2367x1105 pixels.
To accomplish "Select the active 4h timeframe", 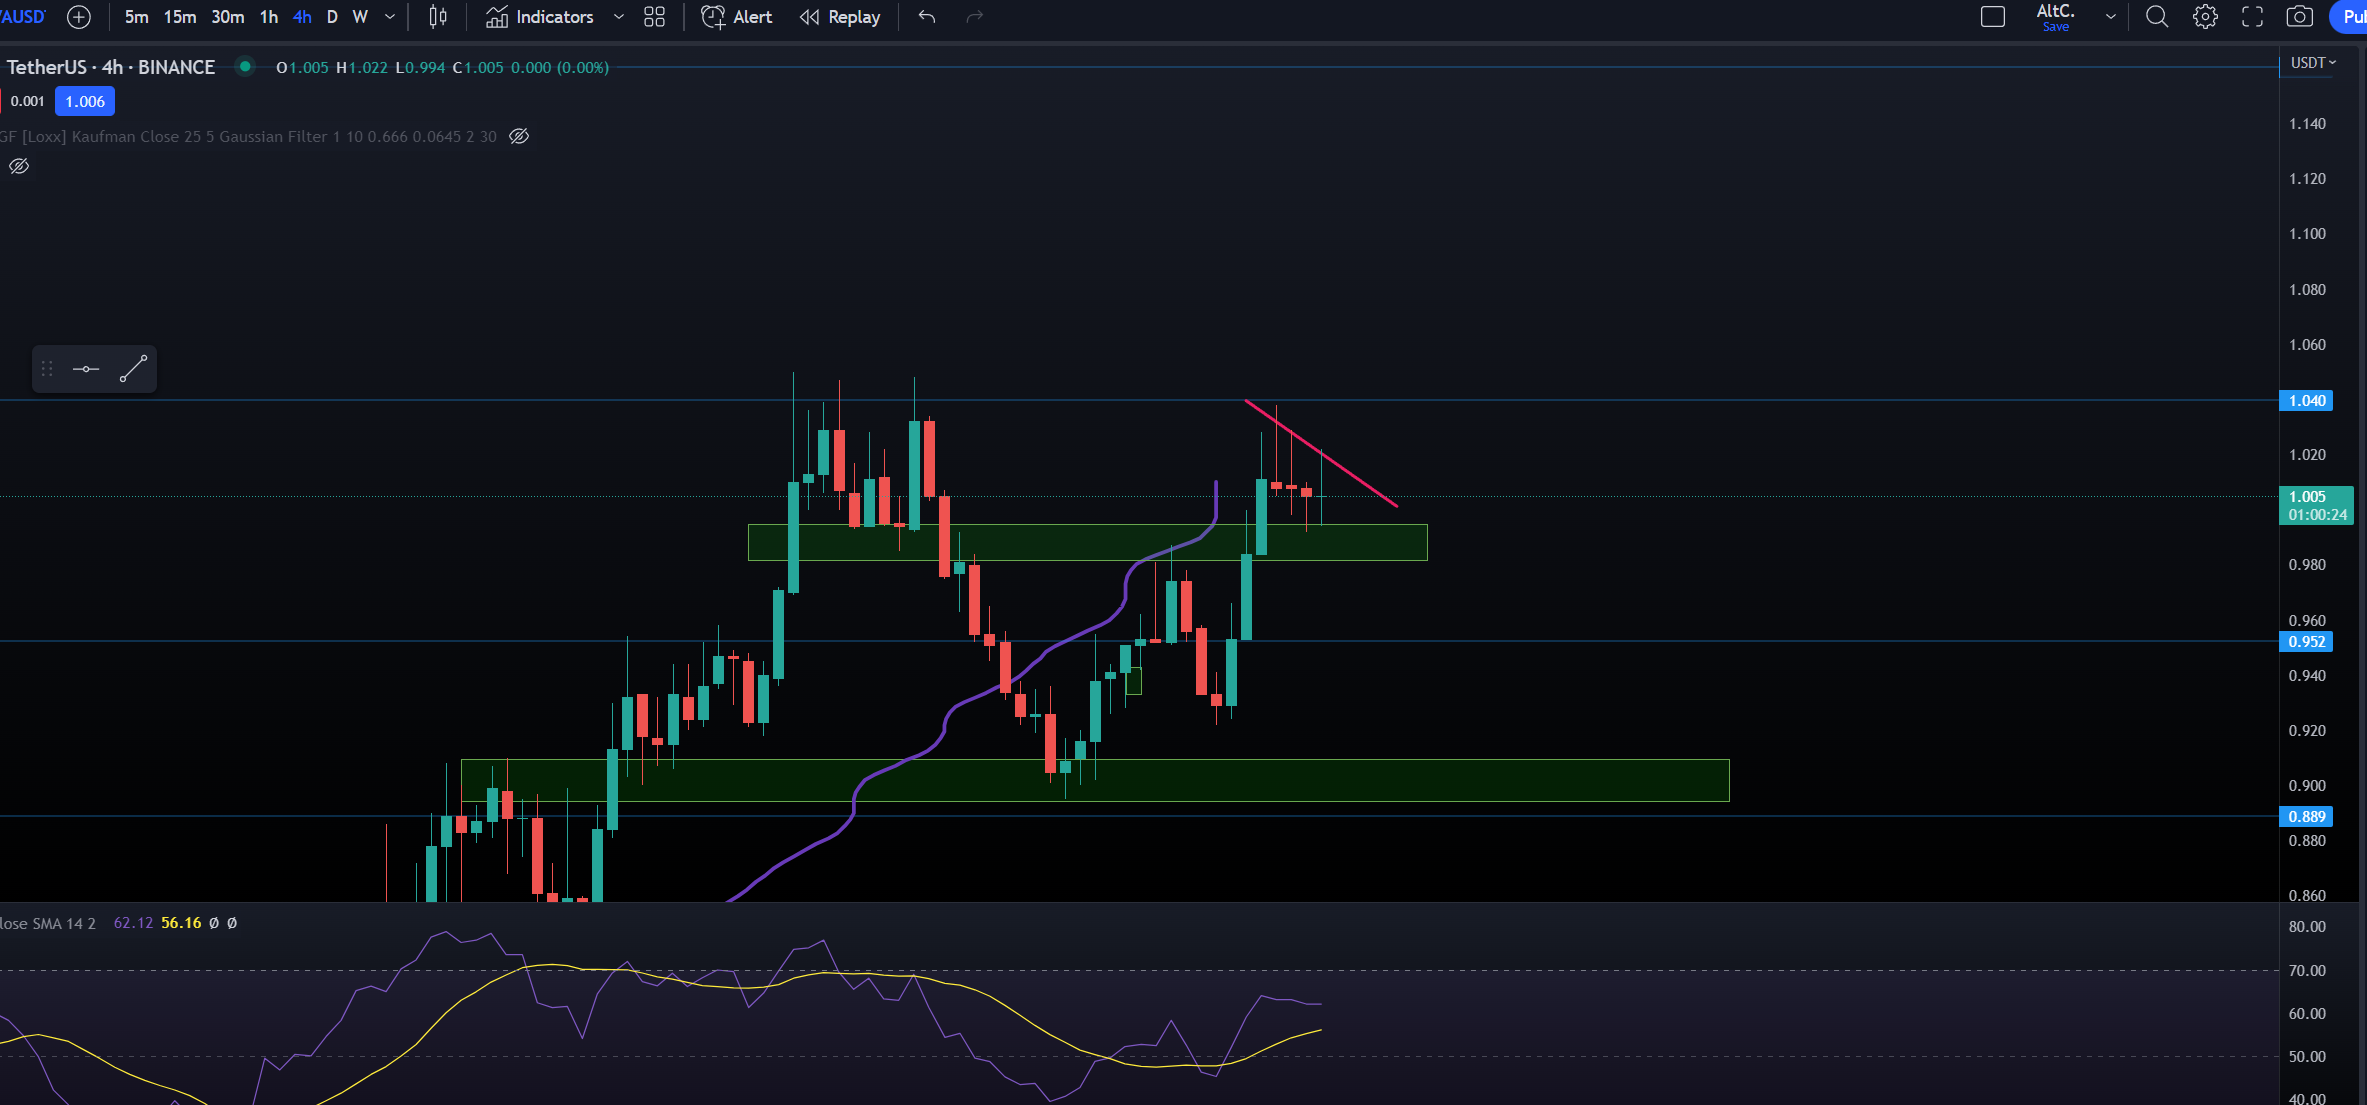I will 302,17.
